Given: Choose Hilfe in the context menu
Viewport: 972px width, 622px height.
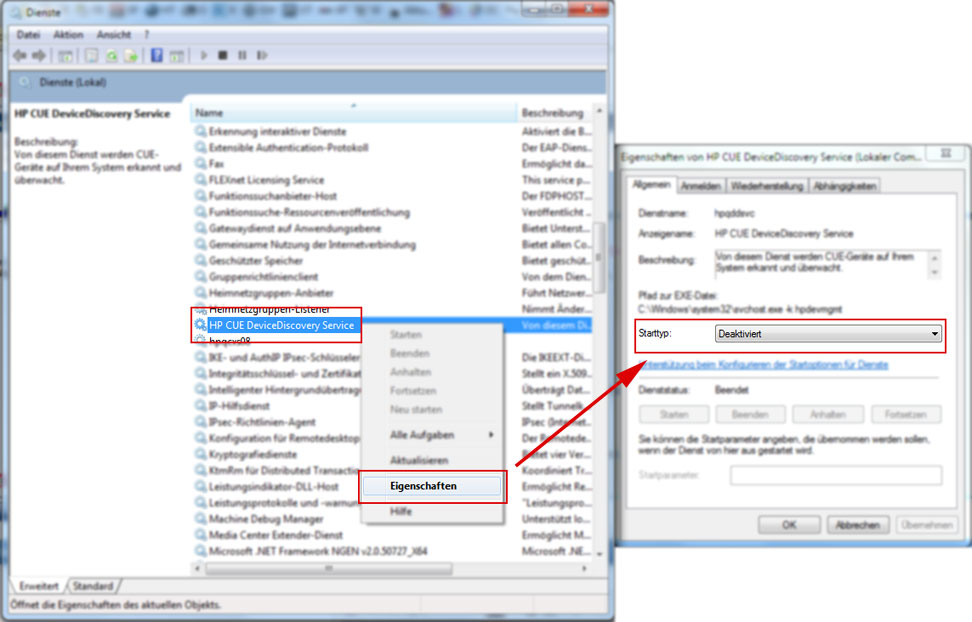Looking at the screenshot, I should [432, 511].
